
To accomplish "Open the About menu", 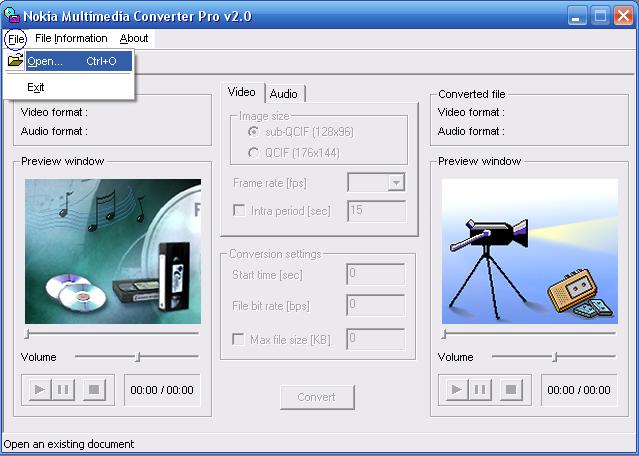I will (134, 38).
